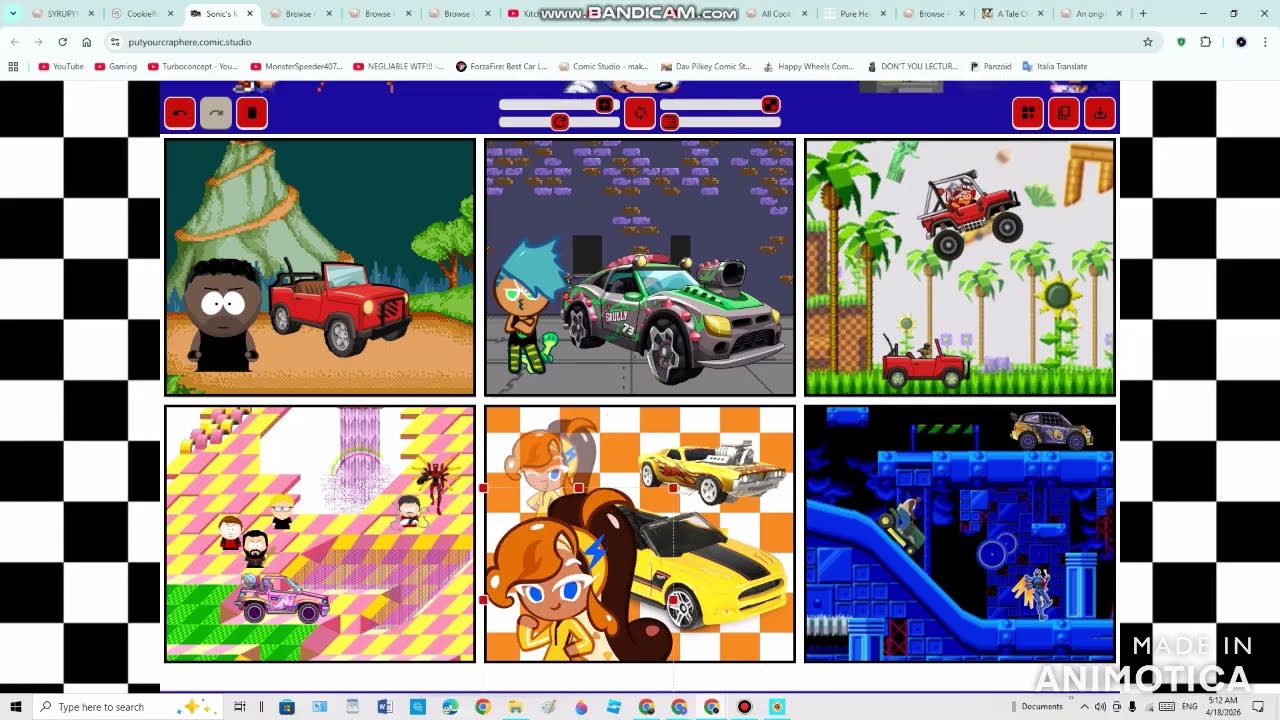Open the MonsterSpeeder407 bookmark
This screenshot has height=720, width=1280.
coord(296,66)
